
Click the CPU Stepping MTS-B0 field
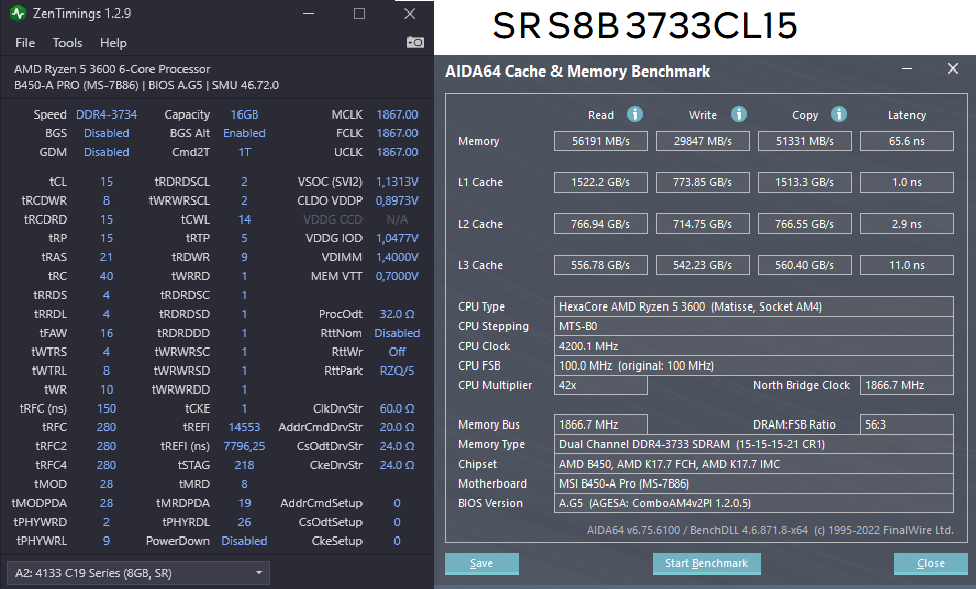point(754,326)
